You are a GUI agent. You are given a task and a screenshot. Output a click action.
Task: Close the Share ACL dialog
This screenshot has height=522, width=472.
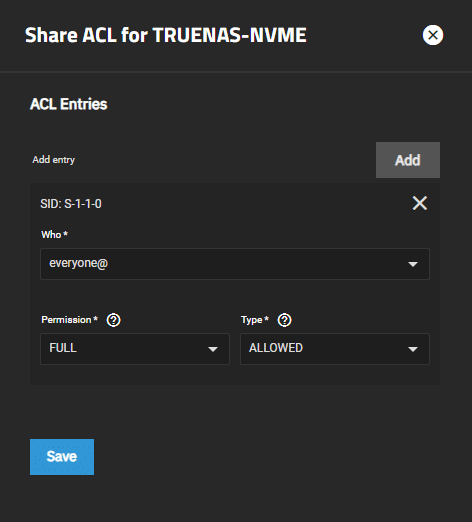pyautogui.click(x=433, y=35)
